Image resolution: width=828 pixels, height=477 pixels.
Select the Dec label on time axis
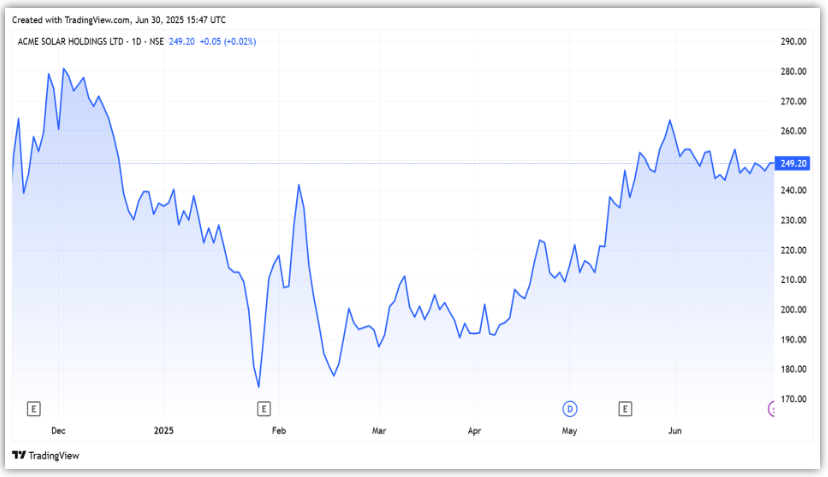click(58, 431)
